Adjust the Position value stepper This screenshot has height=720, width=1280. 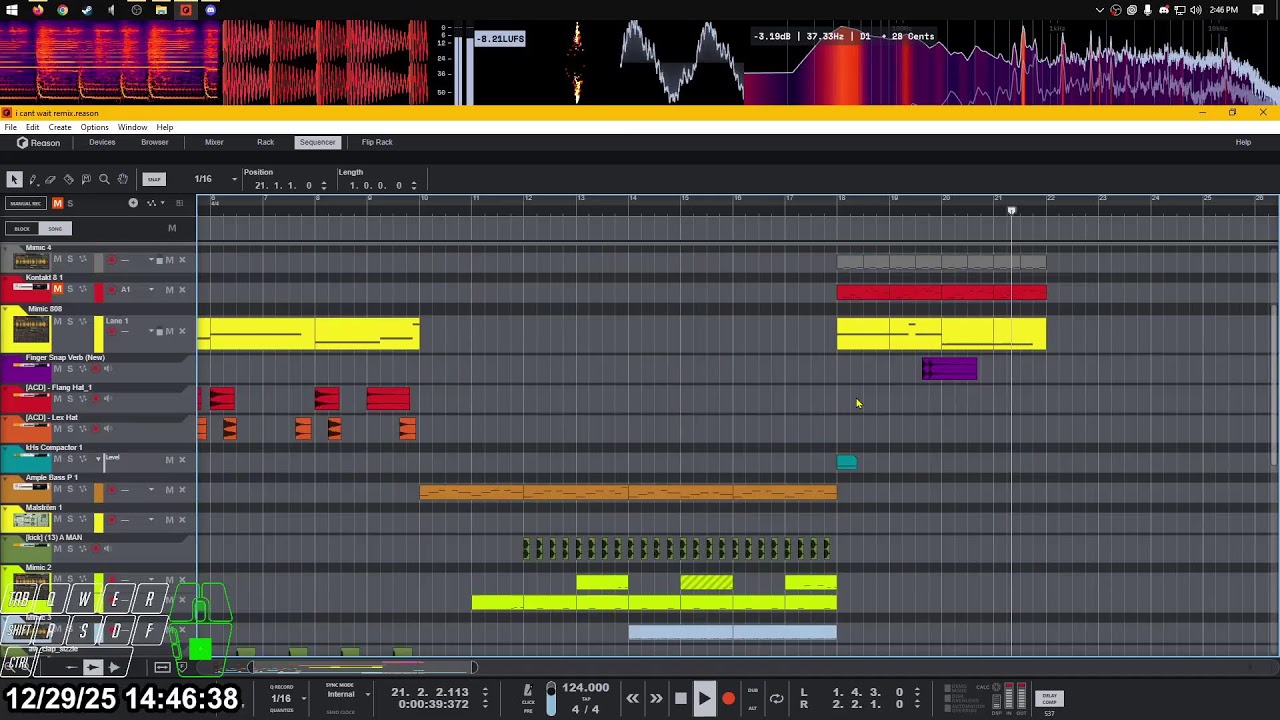(323, 185)
